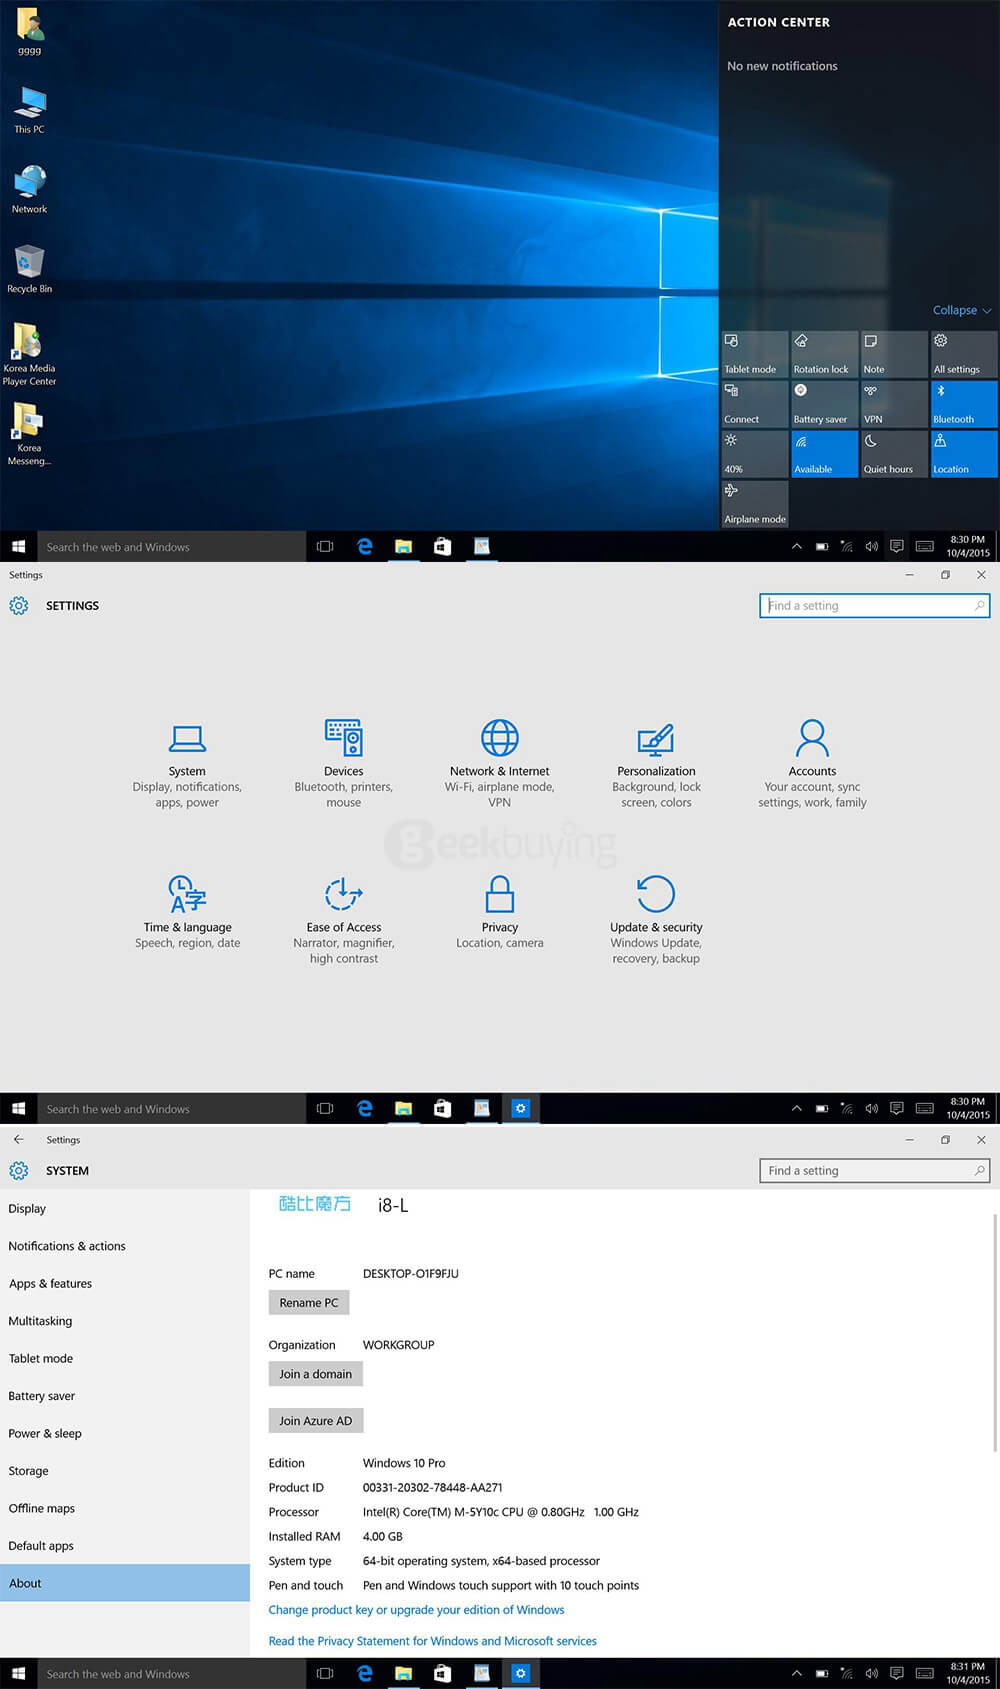Select Apps & features in sidebar

[x=125, y=1283]
